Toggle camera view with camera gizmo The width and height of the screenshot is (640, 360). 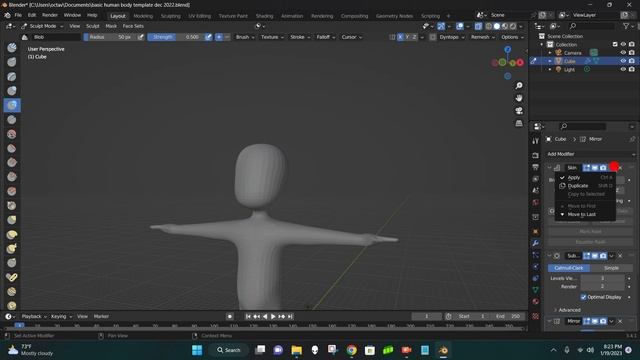pyautogui.click(x=519, y=111)
